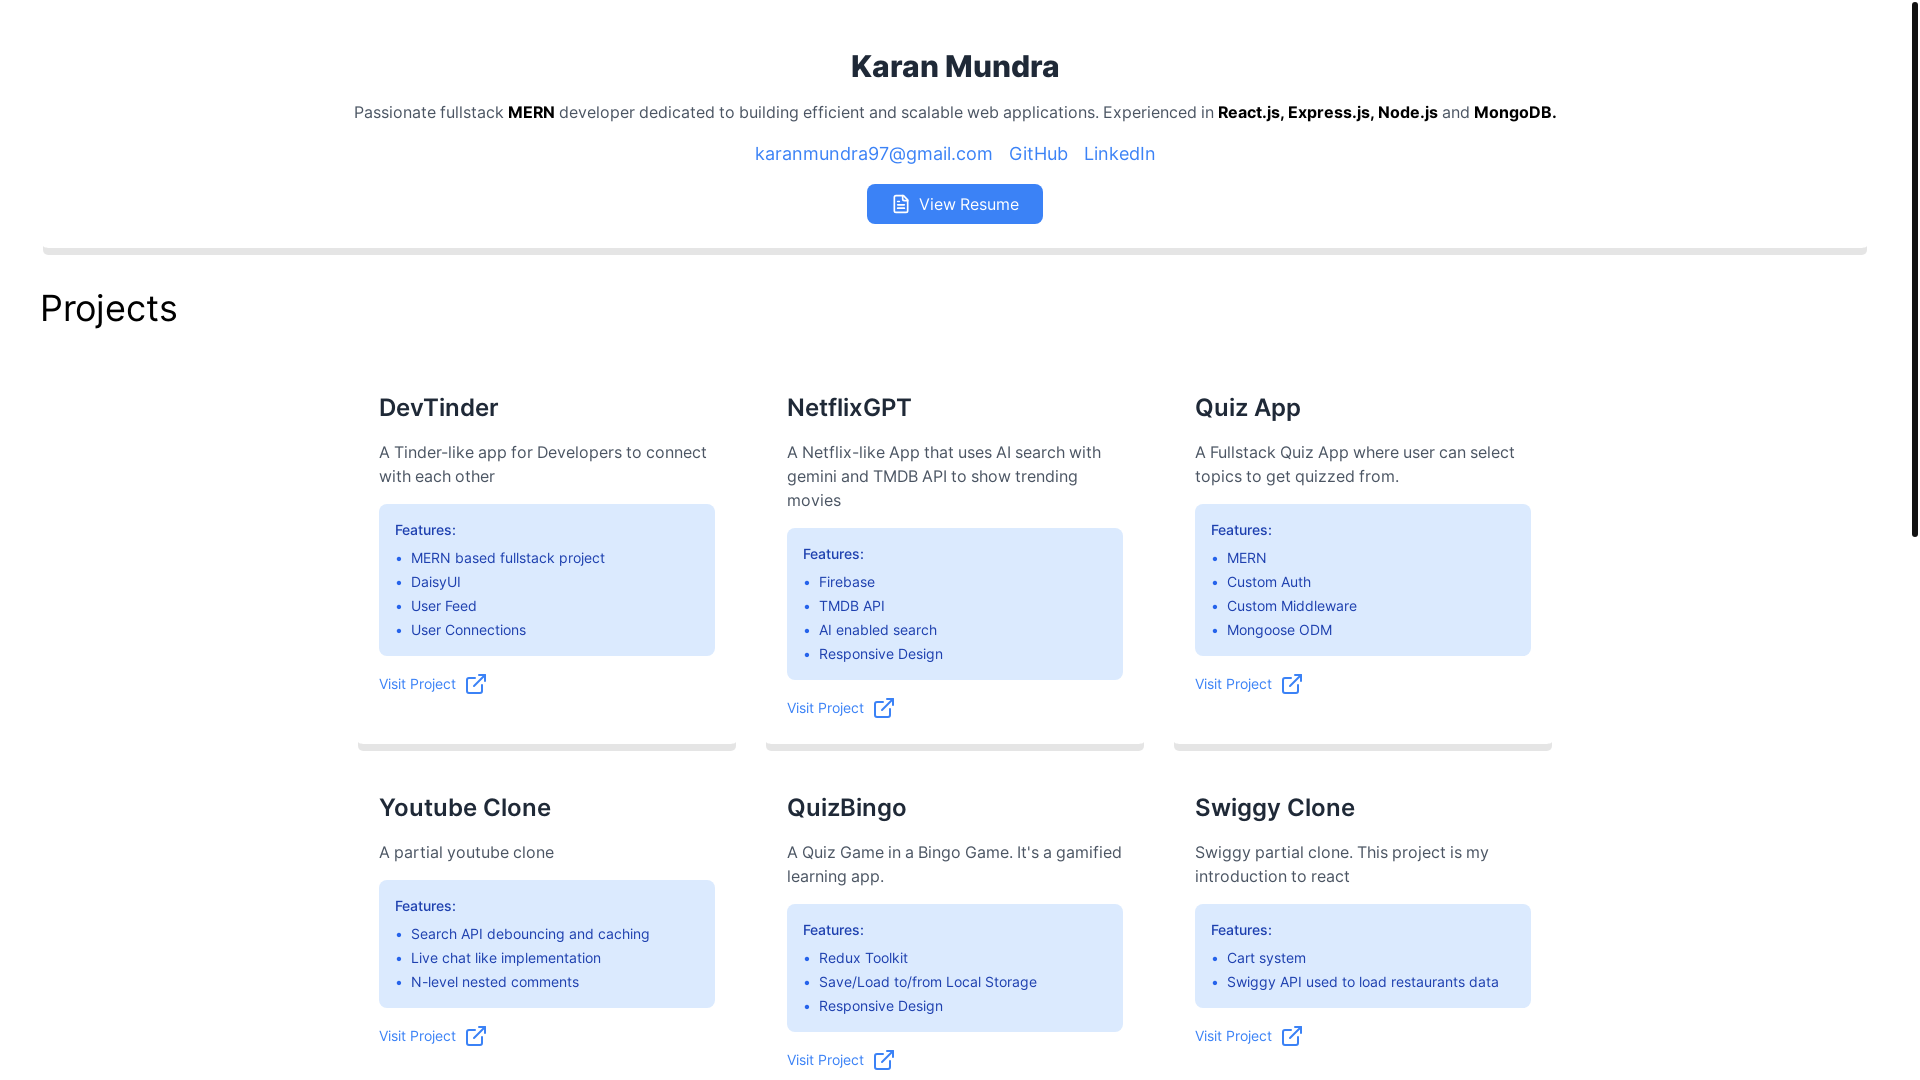The height and width of the screenshot is (1080, 1920).
Task: Visit Project link for QuizBingo
Action: click(841, 1060)
